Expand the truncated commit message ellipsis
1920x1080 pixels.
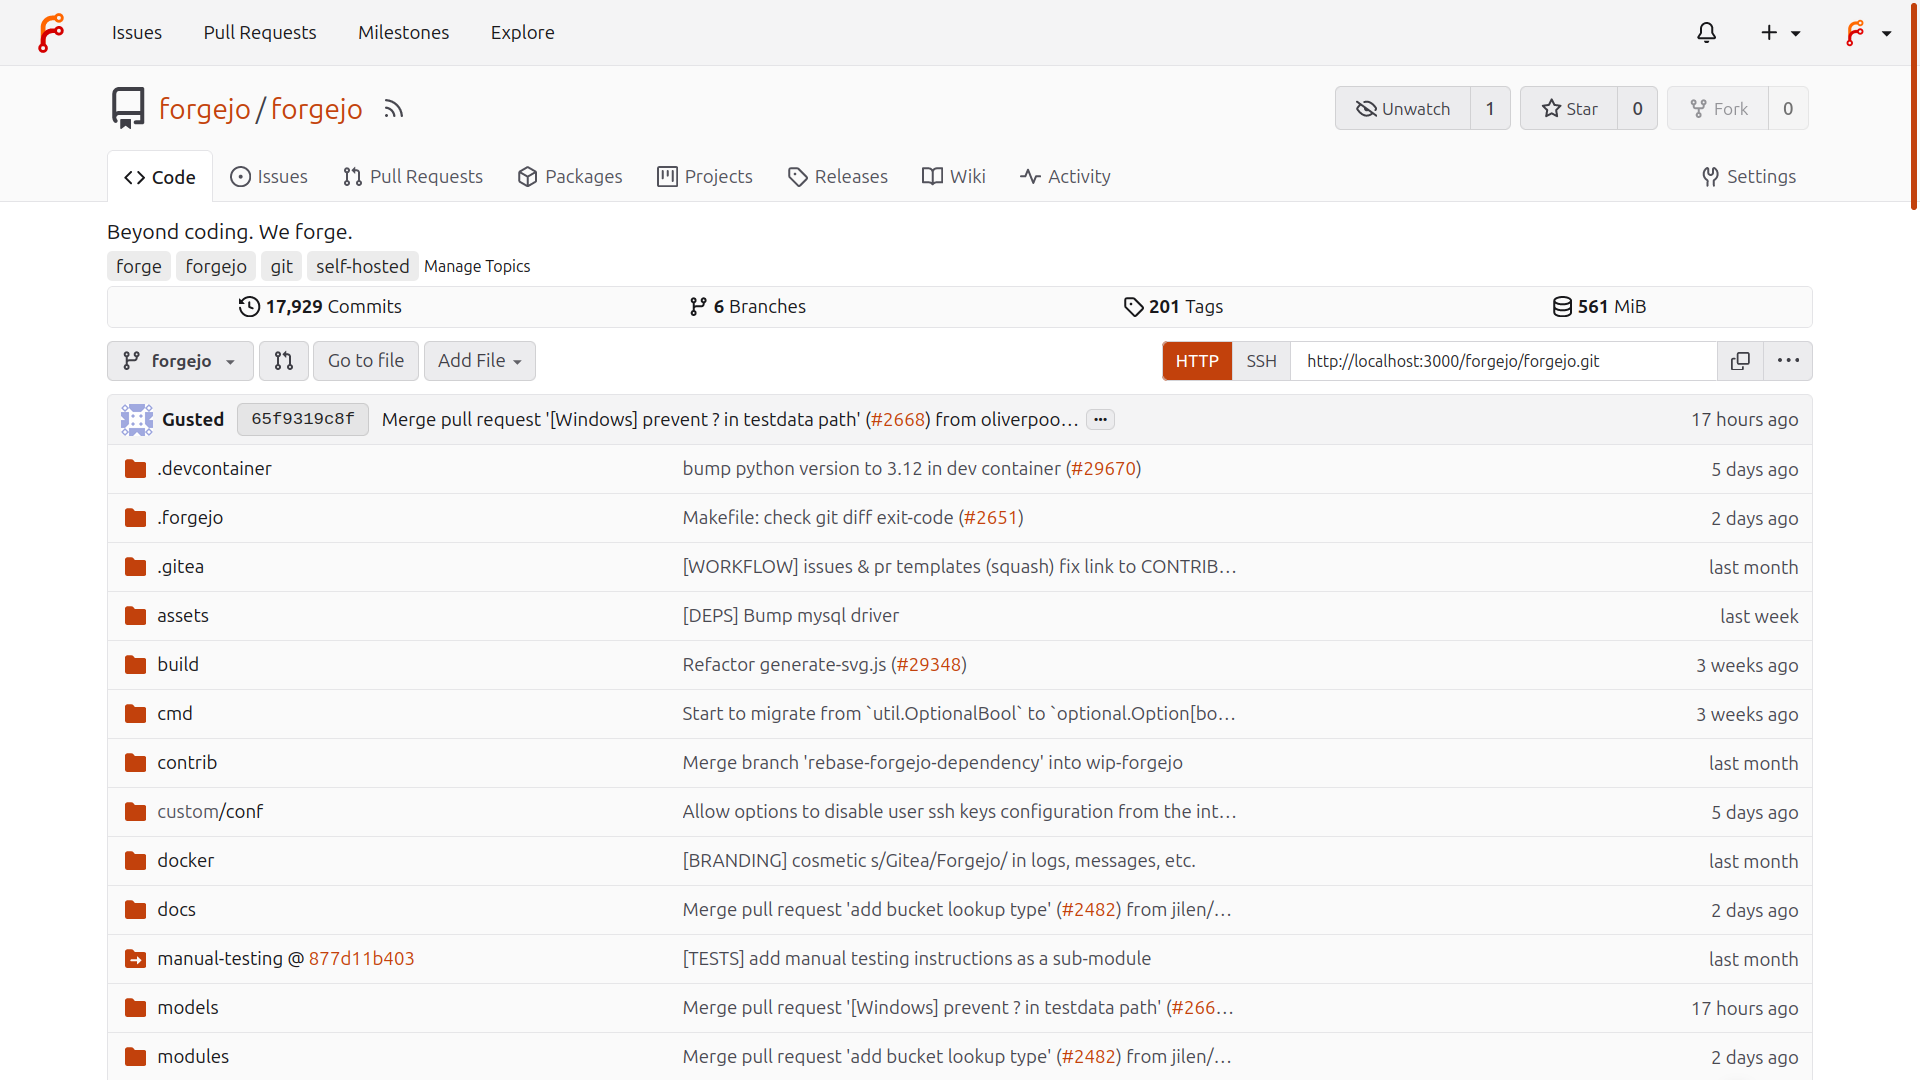pyautogui.click(x=1100, y=419)
